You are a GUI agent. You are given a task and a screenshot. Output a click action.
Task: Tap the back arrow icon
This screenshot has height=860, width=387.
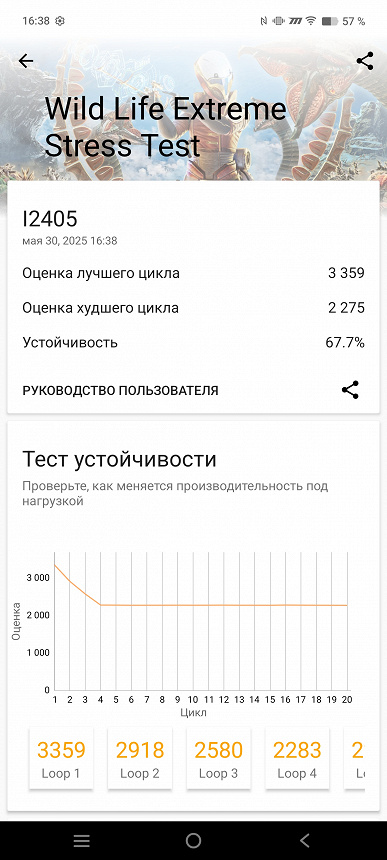click(26, 61)
